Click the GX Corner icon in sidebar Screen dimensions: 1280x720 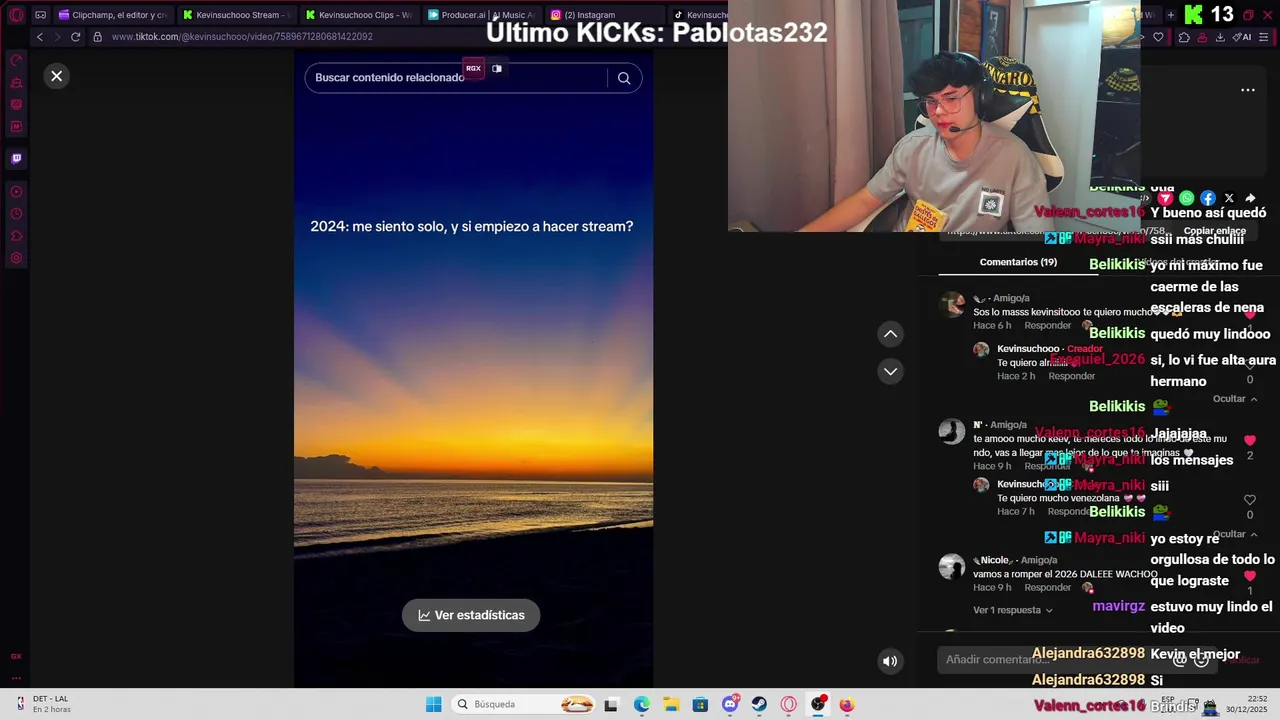16,656
